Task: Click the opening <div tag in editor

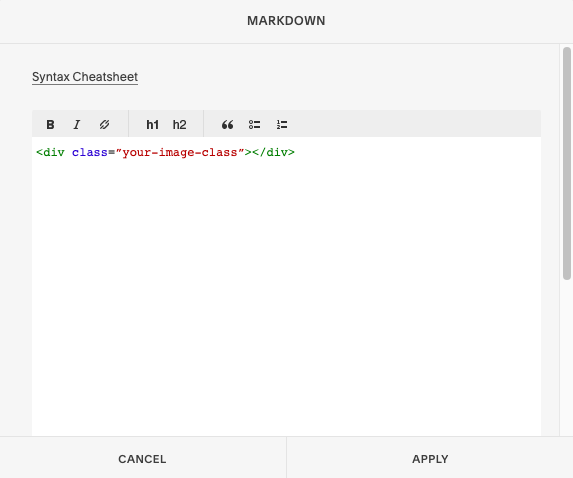Action: click(50, 152)
